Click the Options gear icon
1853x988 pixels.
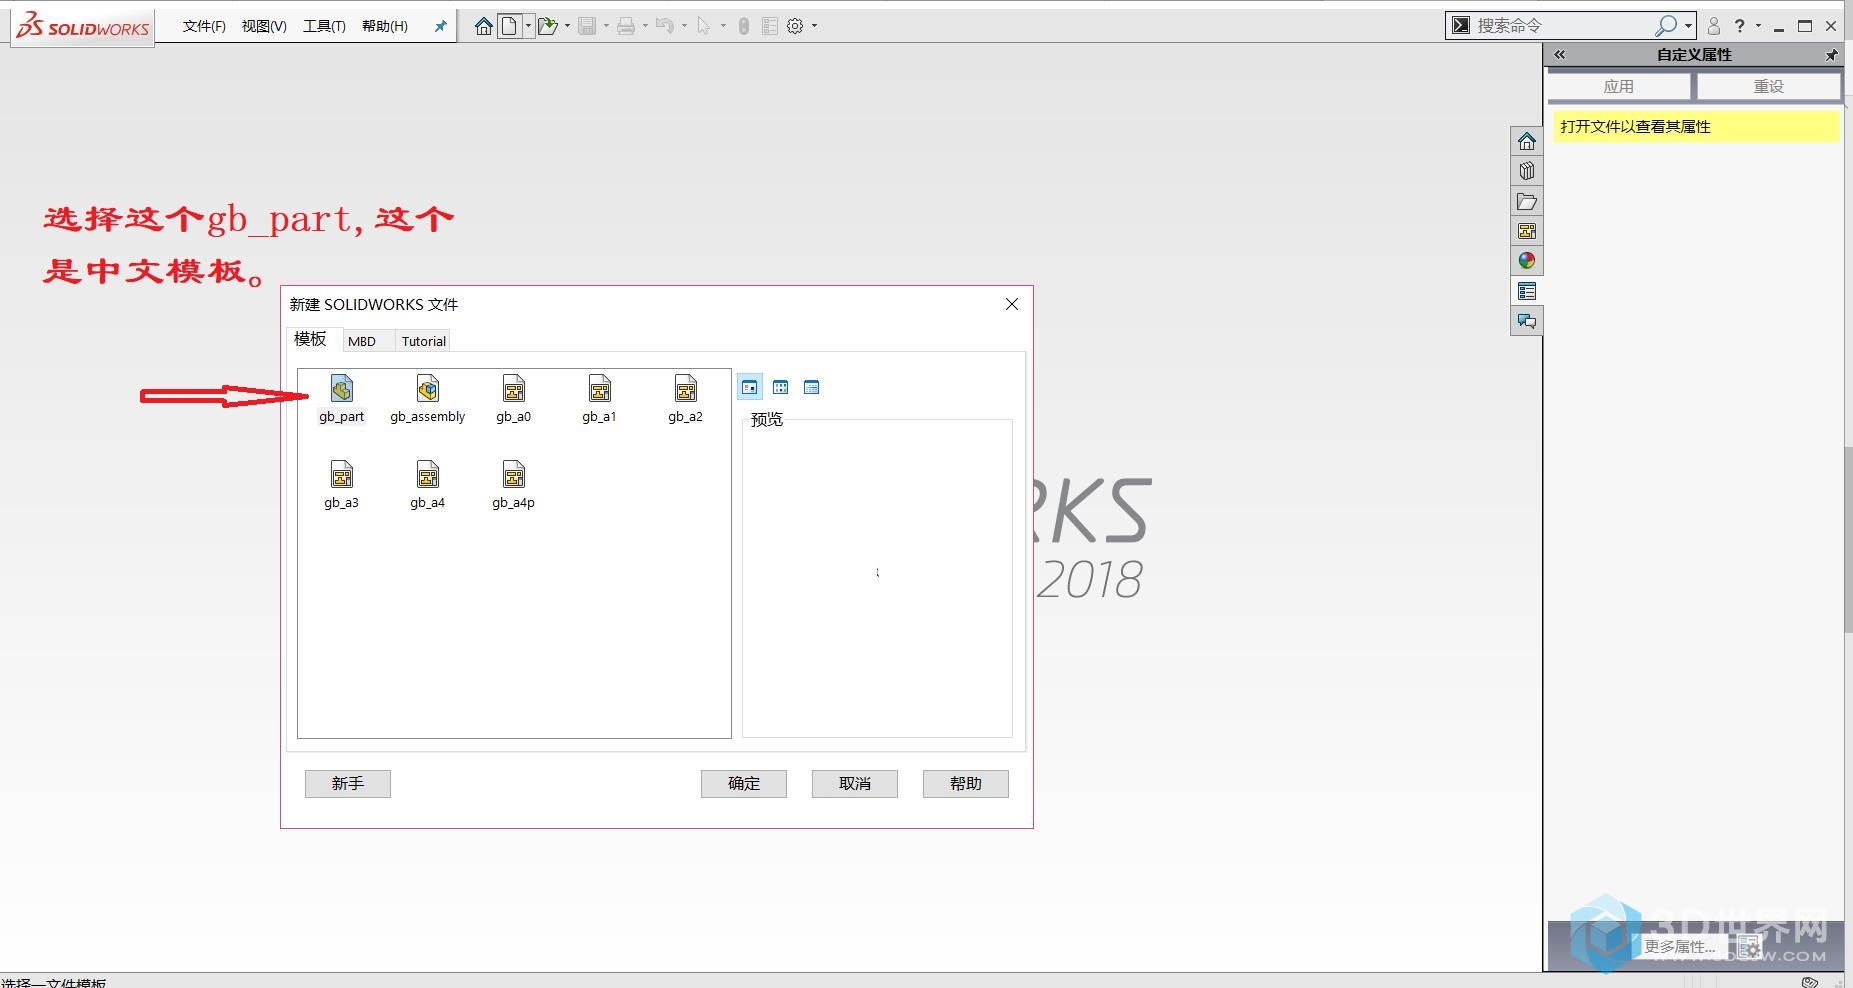pyautogui.click(x=795, y=26)
